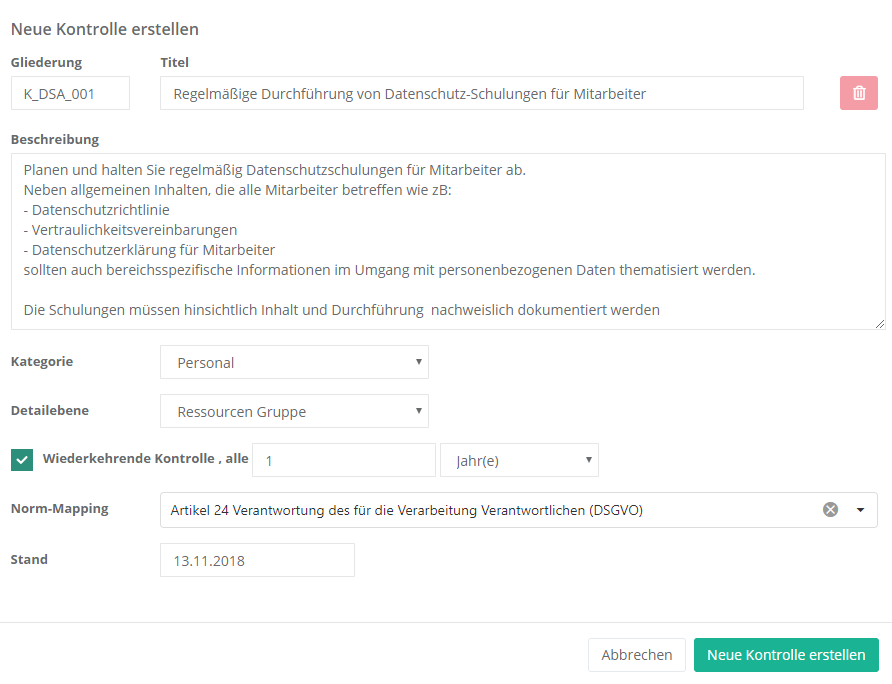892x684 pixels.
Task: Click the red trash delete icon
Action: [858, 93]
